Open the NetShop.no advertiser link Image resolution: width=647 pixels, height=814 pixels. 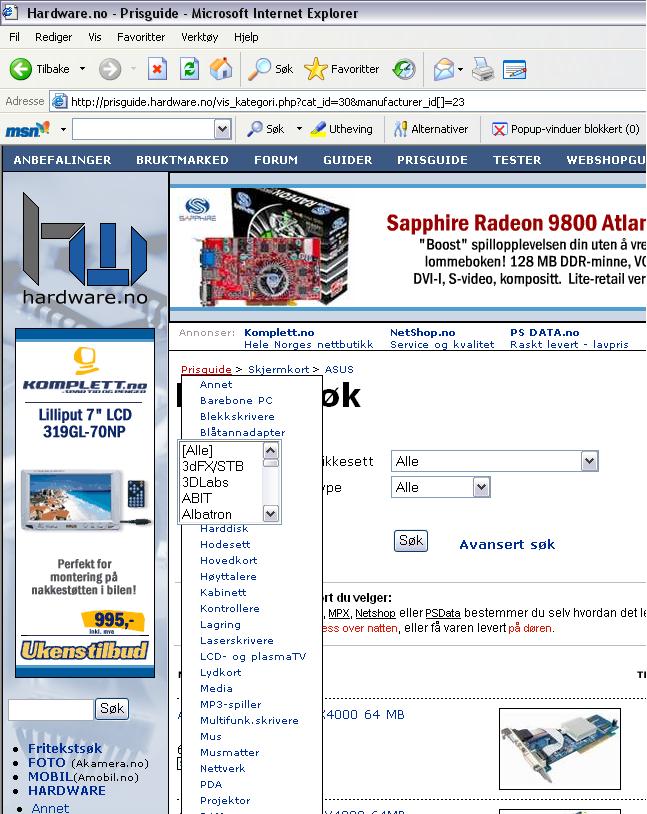point(423,332)
